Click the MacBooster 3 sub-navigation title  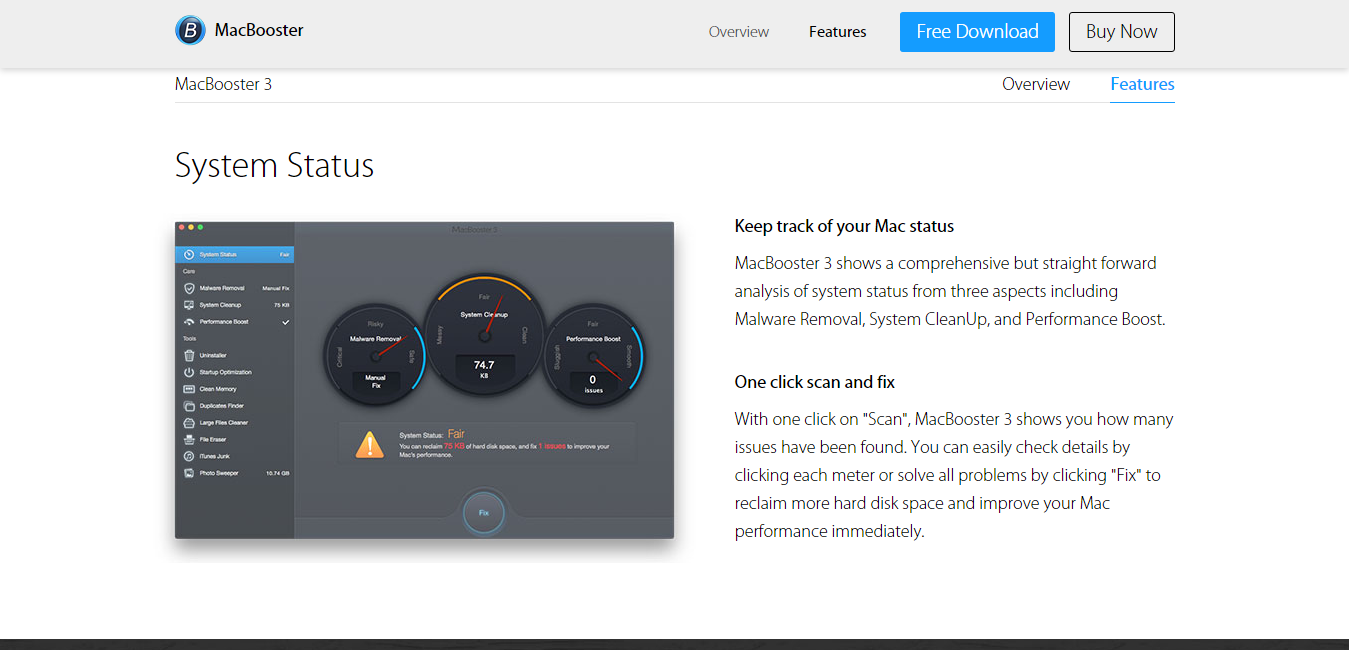pyautogui.click(x=223, y=84)
